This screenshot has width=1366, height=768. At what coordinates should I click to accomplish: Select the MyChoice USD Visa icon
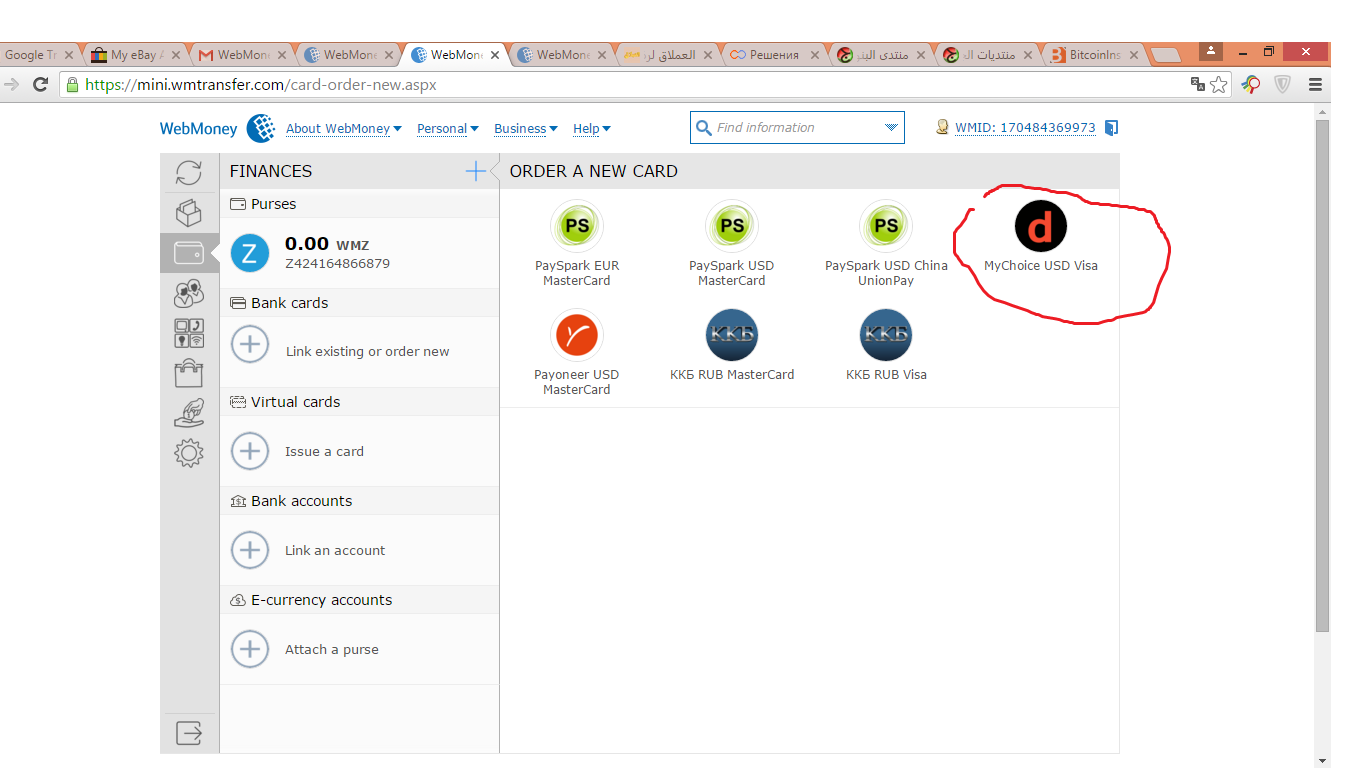pos(1041,226)
